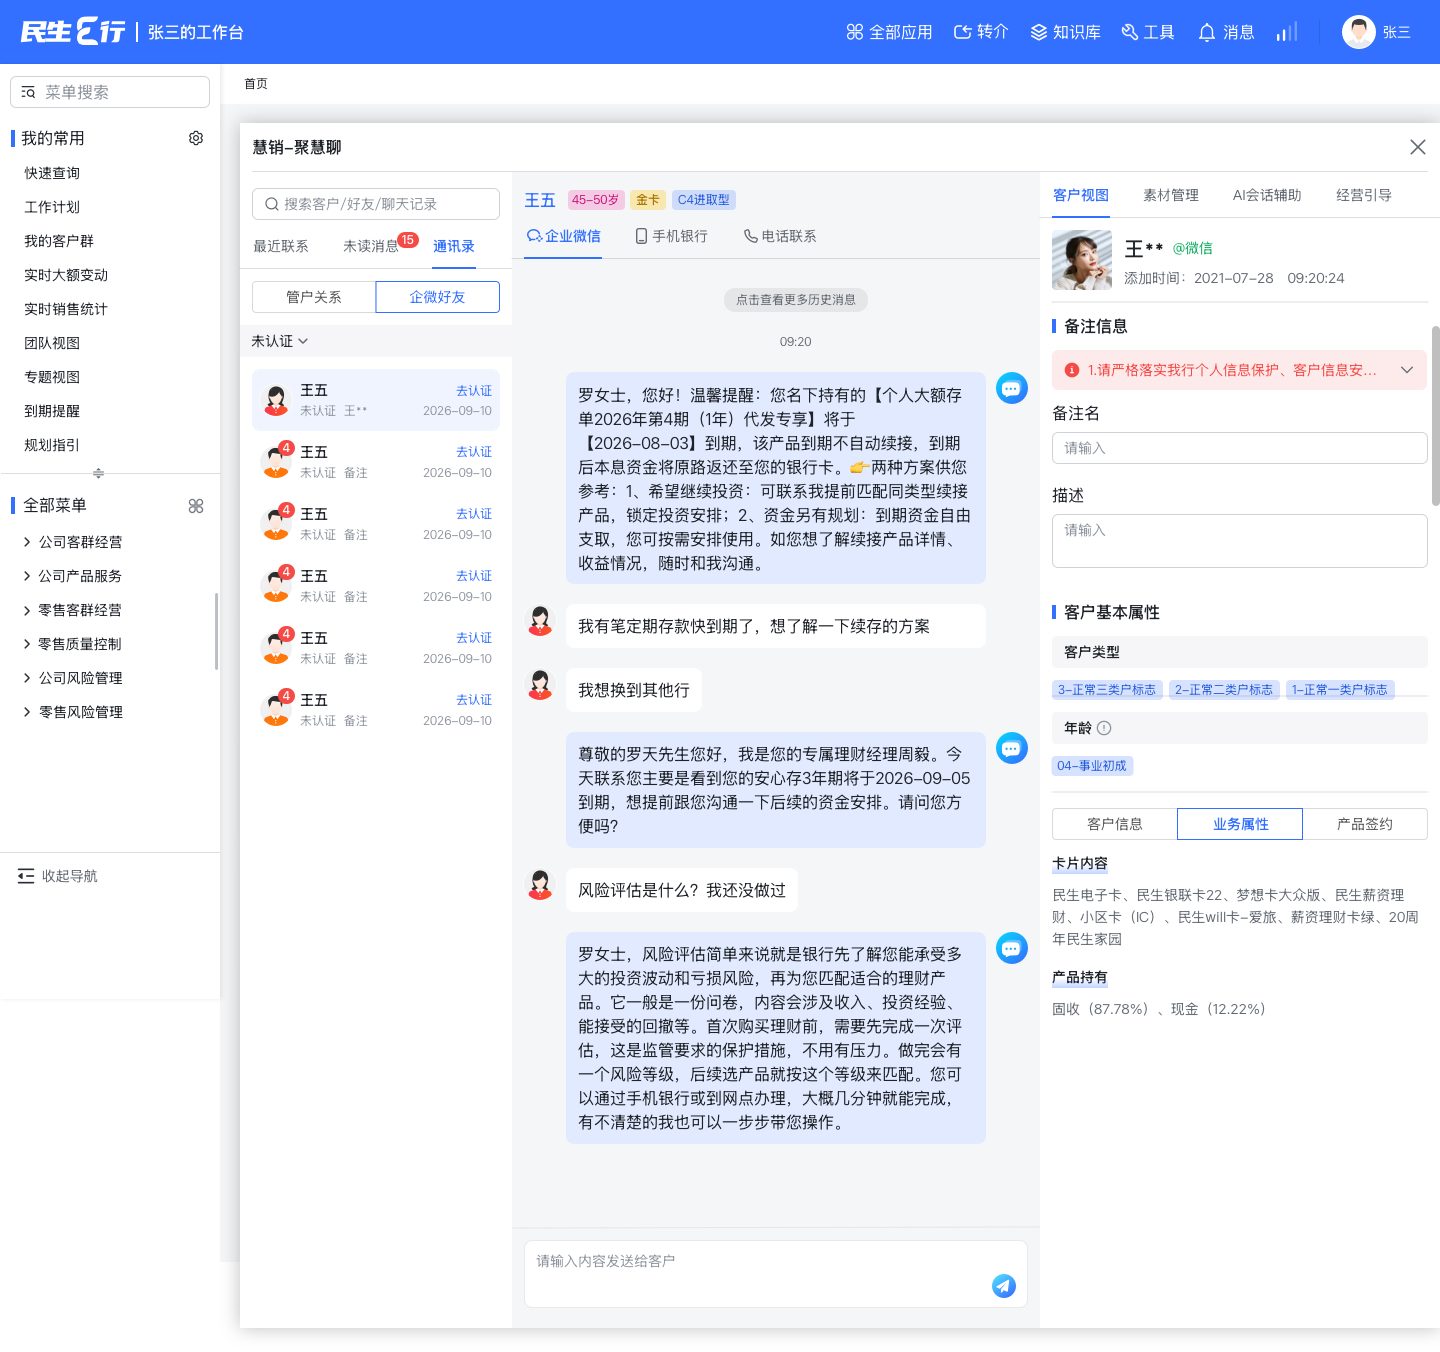Click customer profile photo of 王**
The image size is (1440, 1352).
(1082, 260)
